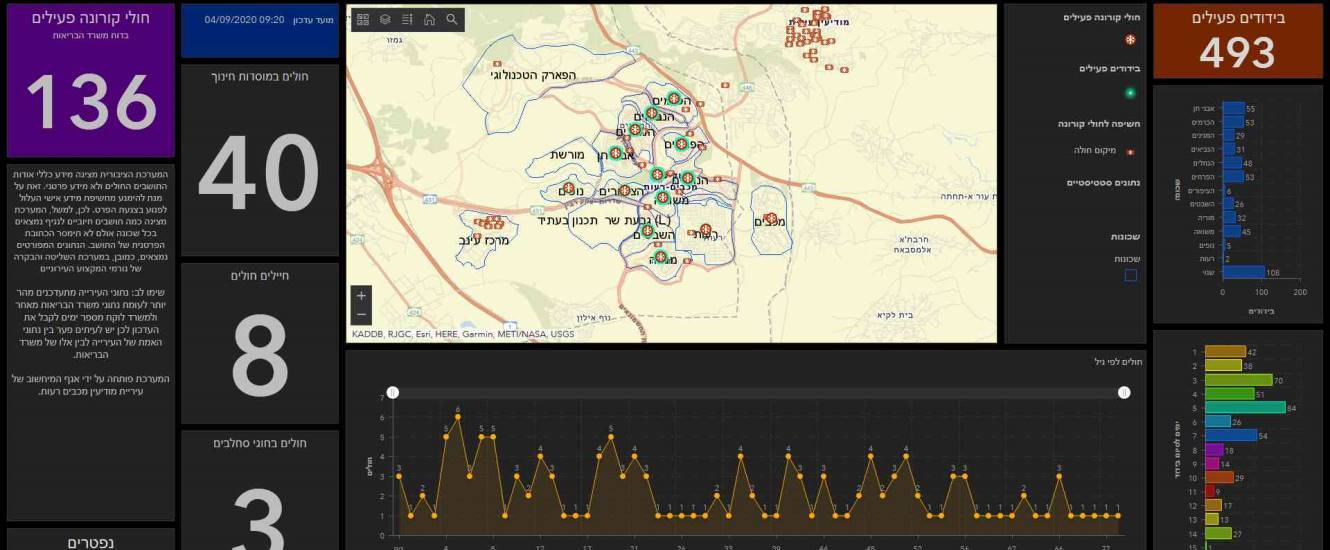Select the 108 bar in isolations chart

point(1243,271)
